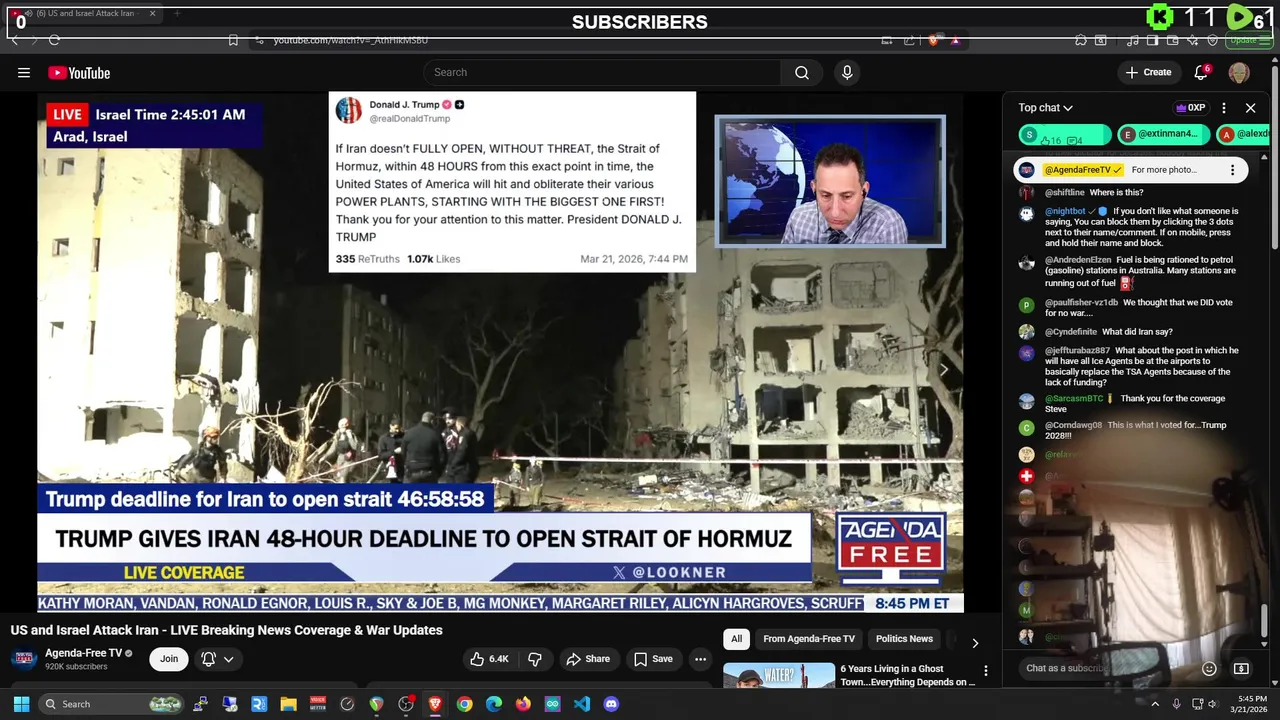
Task: Click the search magnifier button
Action: coord(802,72)
